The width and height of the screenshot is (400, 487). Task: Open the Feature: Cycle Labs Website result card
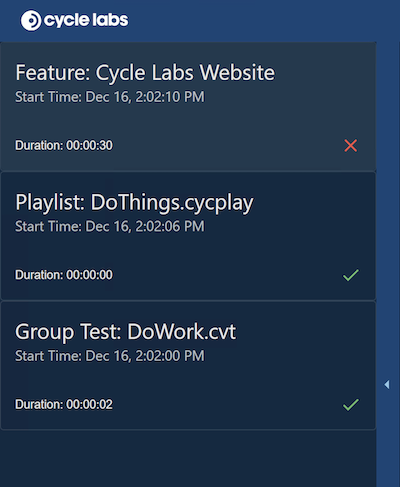tap(188, 107)
